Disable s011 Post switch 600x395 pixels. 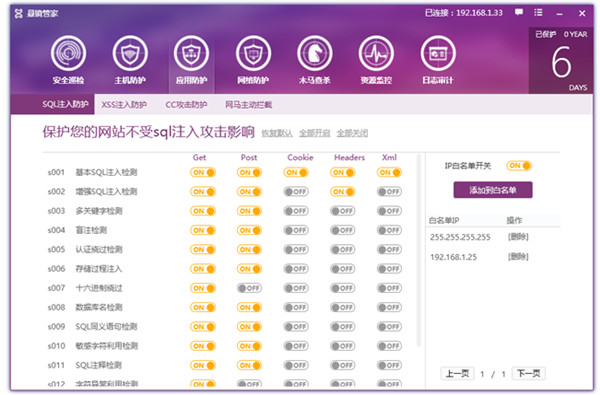pyautogui.click(x=249, y=366)
